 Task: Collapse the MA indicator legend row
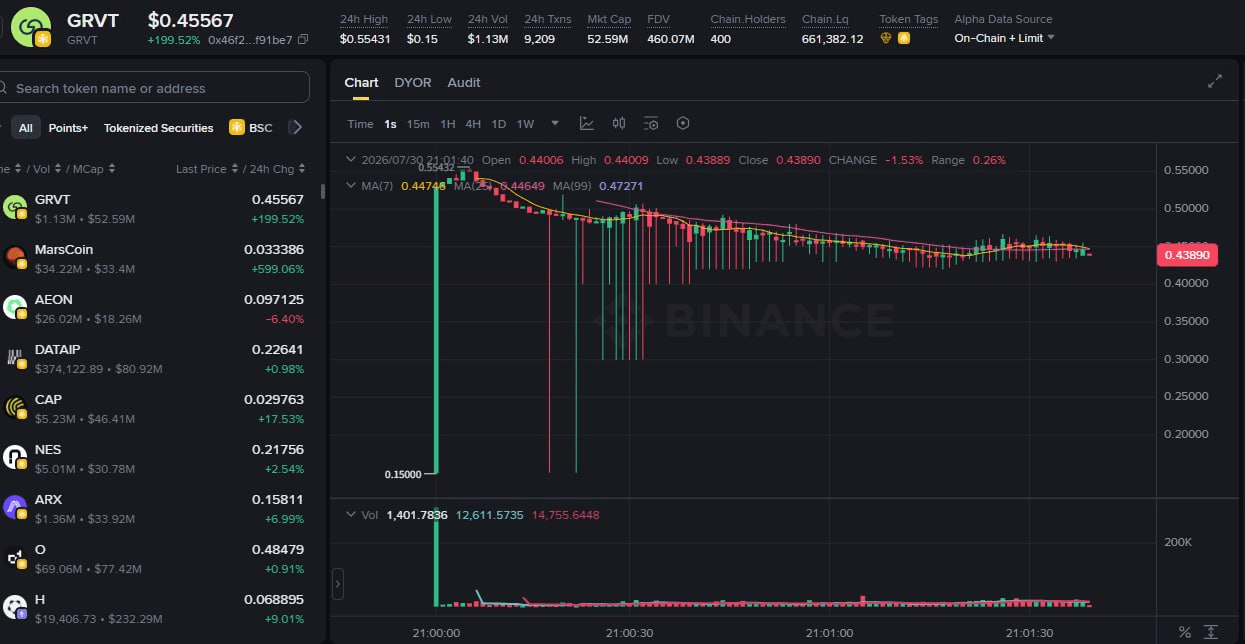350,186
